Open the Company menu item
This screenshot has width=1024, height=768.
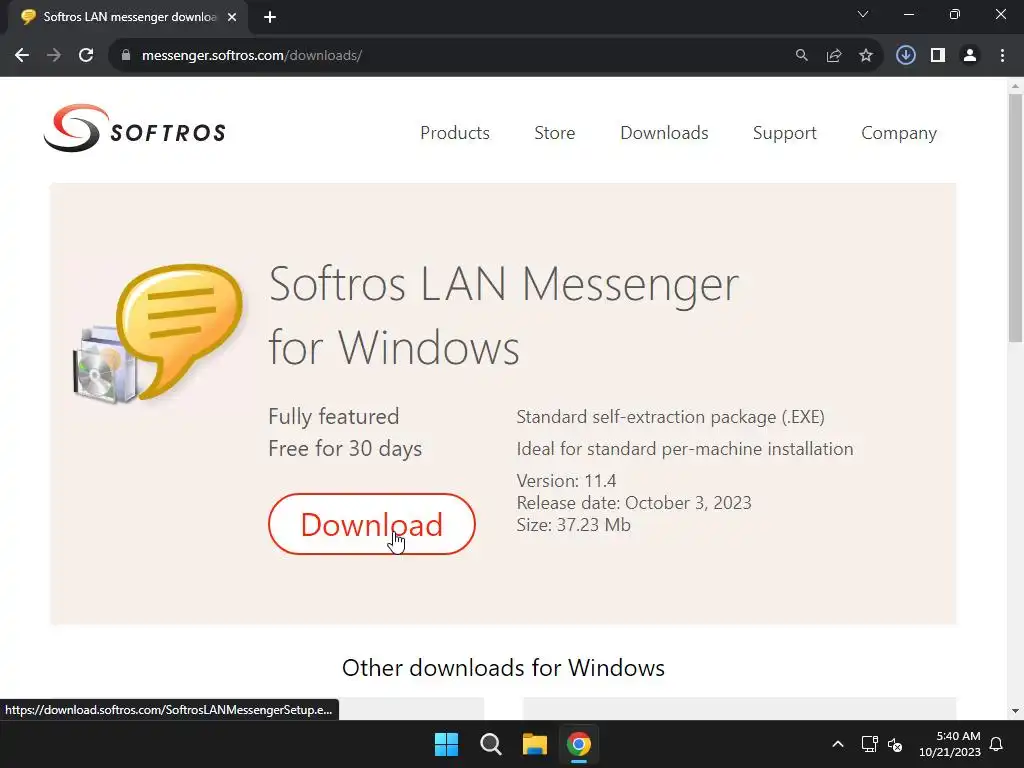point(899,133)
